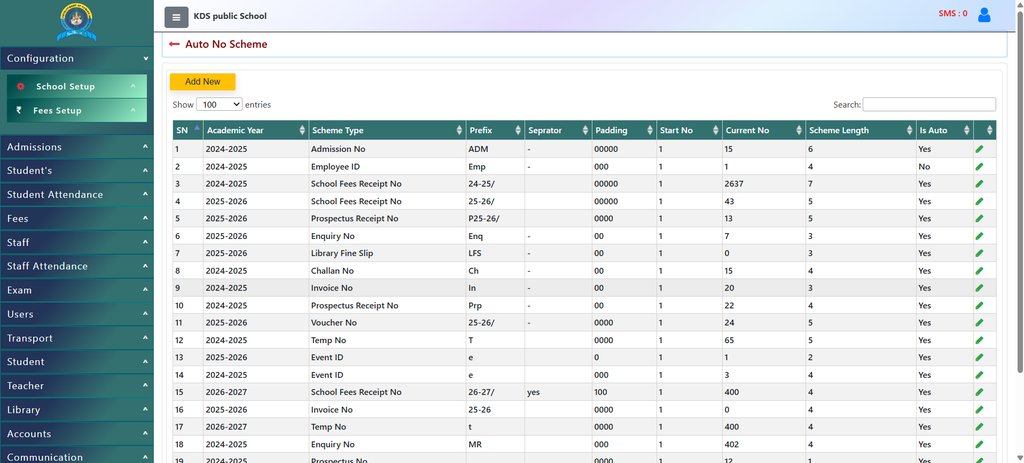Open the Teacher menu
Screen dimensions: 1024x463
pos(76,386)
